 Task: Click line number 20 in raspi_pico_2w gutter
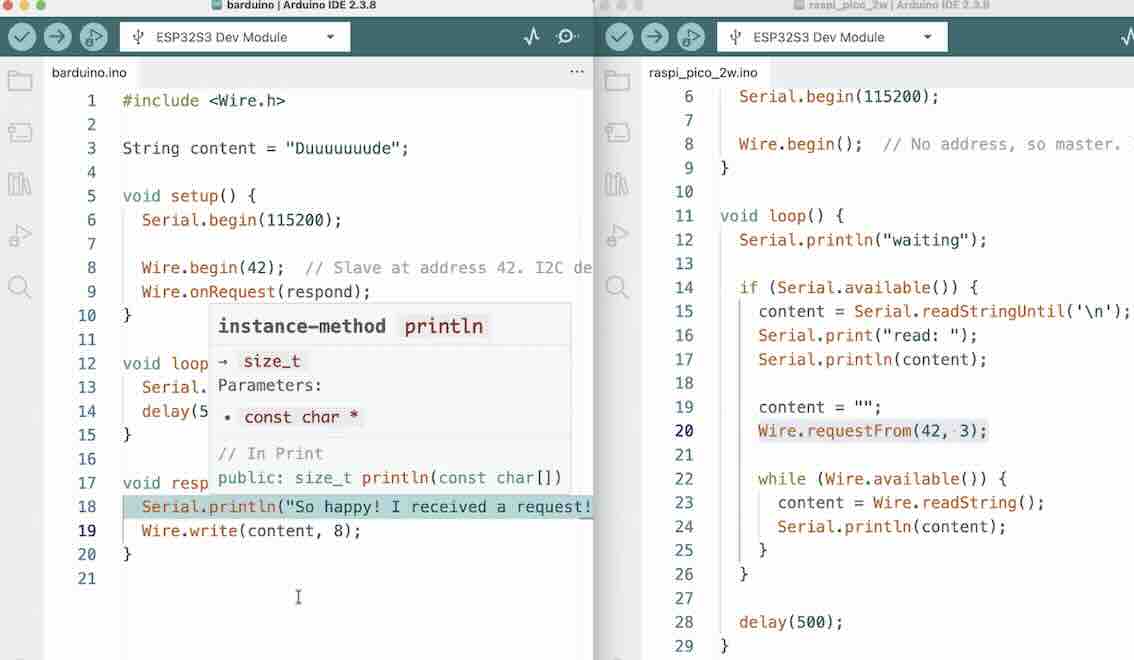[684, 431]
